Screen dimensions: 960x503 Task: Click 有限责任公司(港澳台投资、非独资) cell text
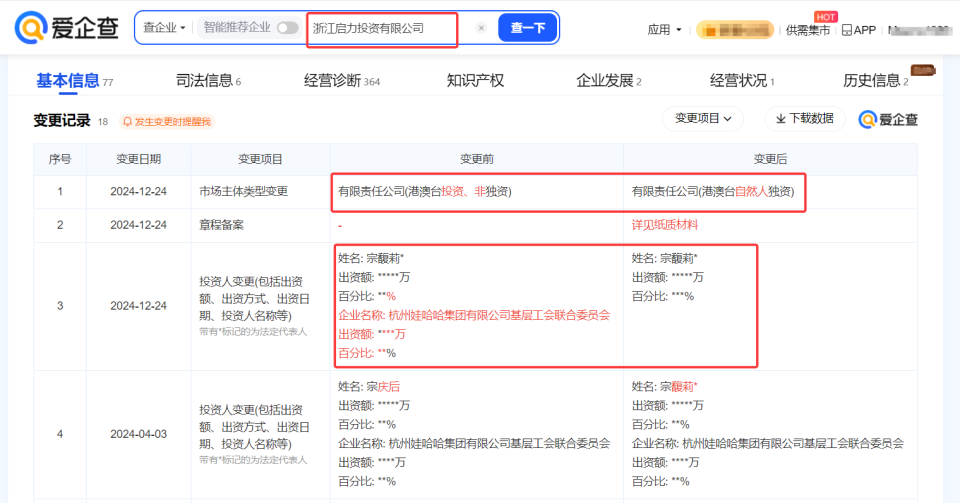[425, 192]
